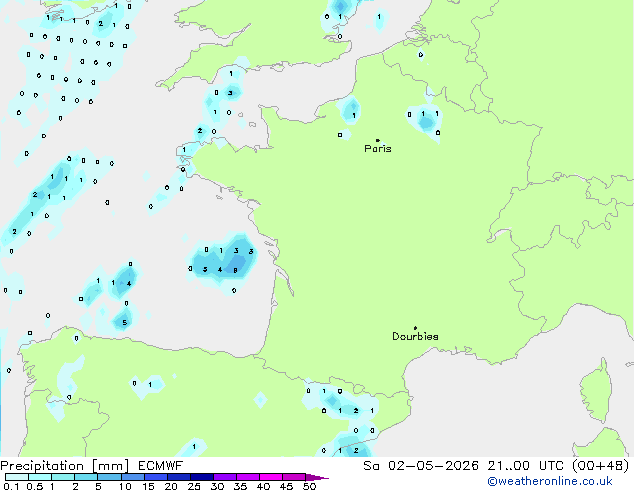
Task: Click the legend value label 10
Action: click(125, 486)
